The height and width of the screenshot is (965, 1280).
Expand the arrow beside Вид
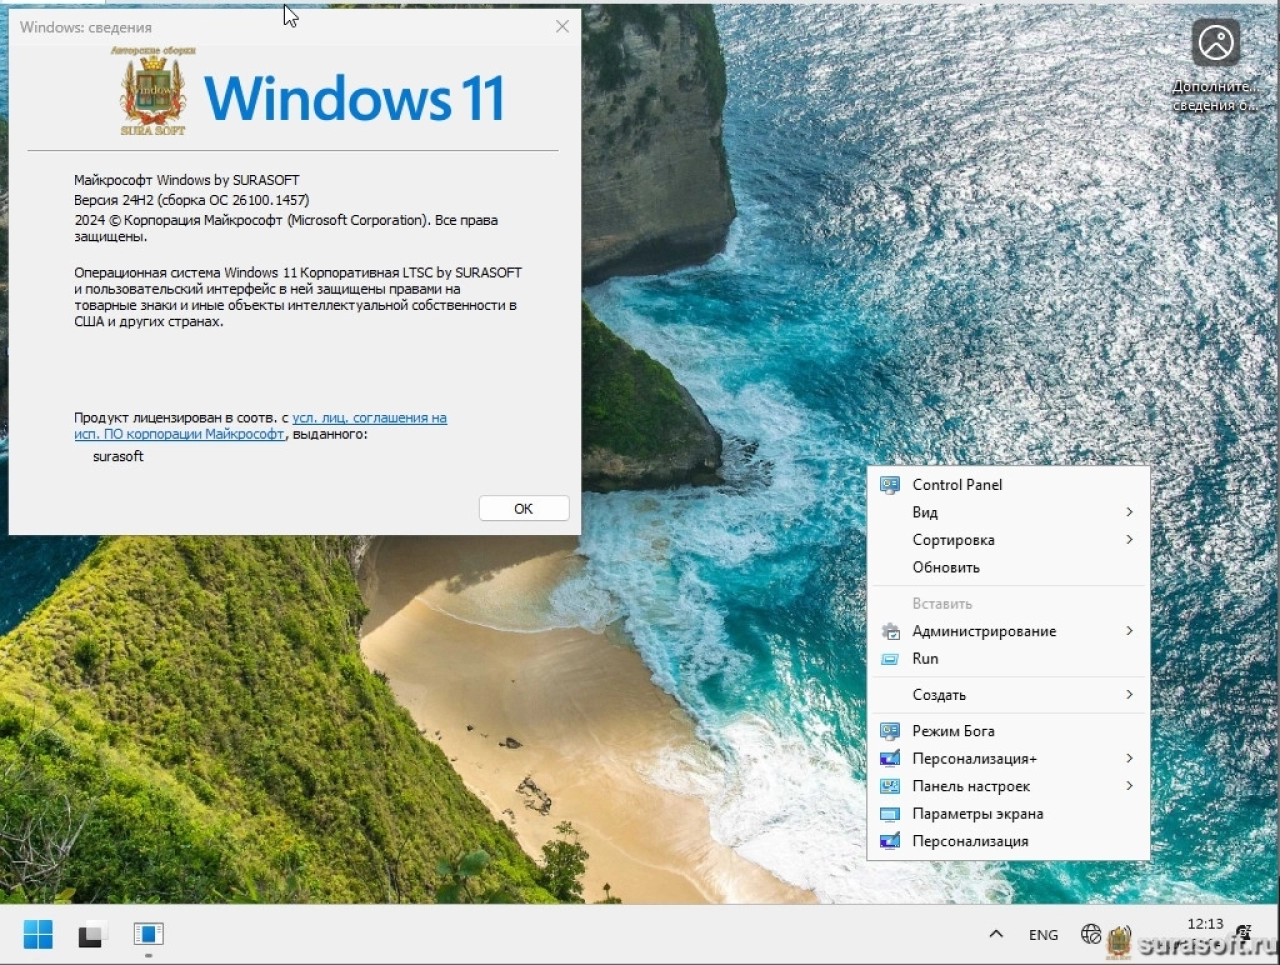coord(1129,512)
